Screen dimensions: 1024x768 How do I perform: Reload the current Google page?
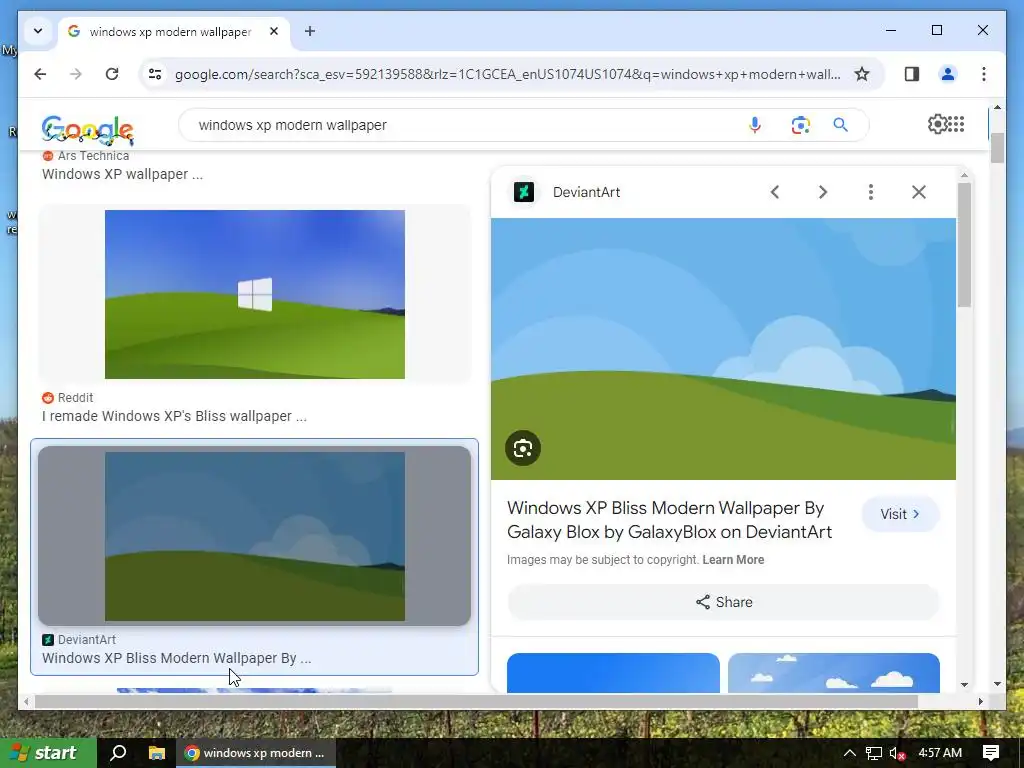tap(112, 74)
